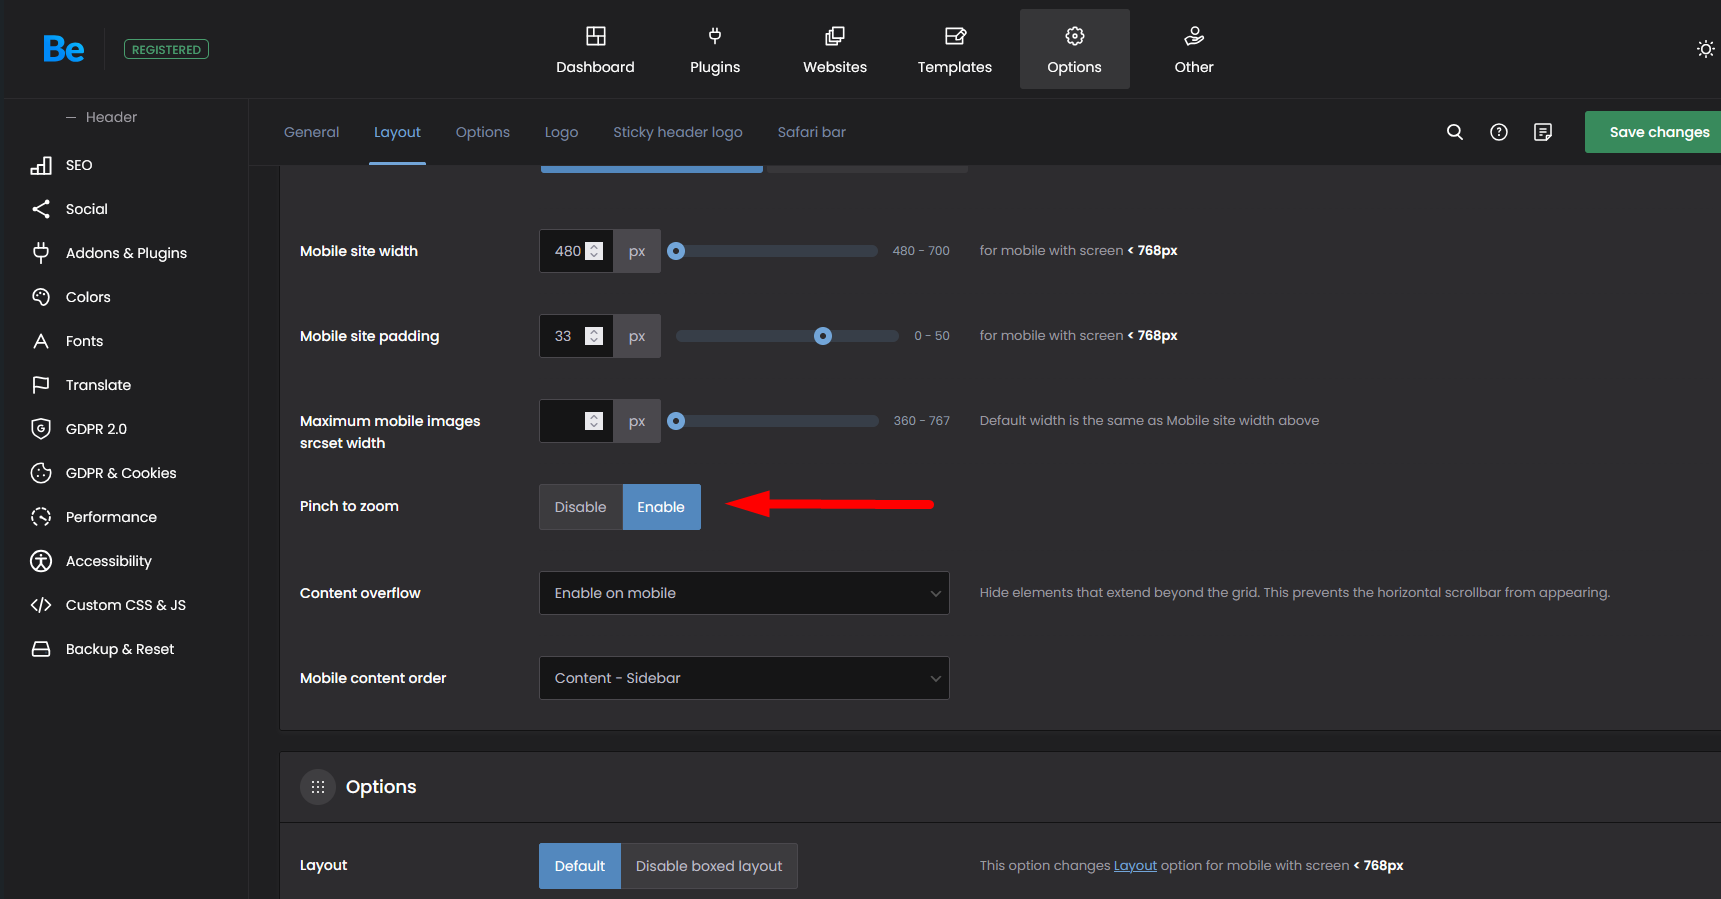Click the Mobile site width number stepper
The image size is (1721, 899).
tap(594, 251)
